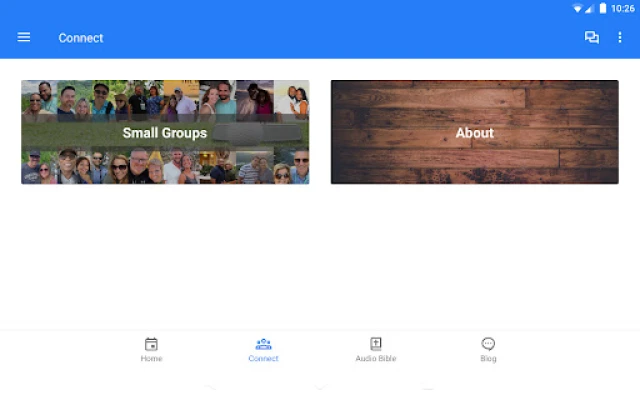The width and height of the screenshot is (640, 400).
Task: Tap the 10:26 clock
Action: pyautogui.click(x=623, y=9)
